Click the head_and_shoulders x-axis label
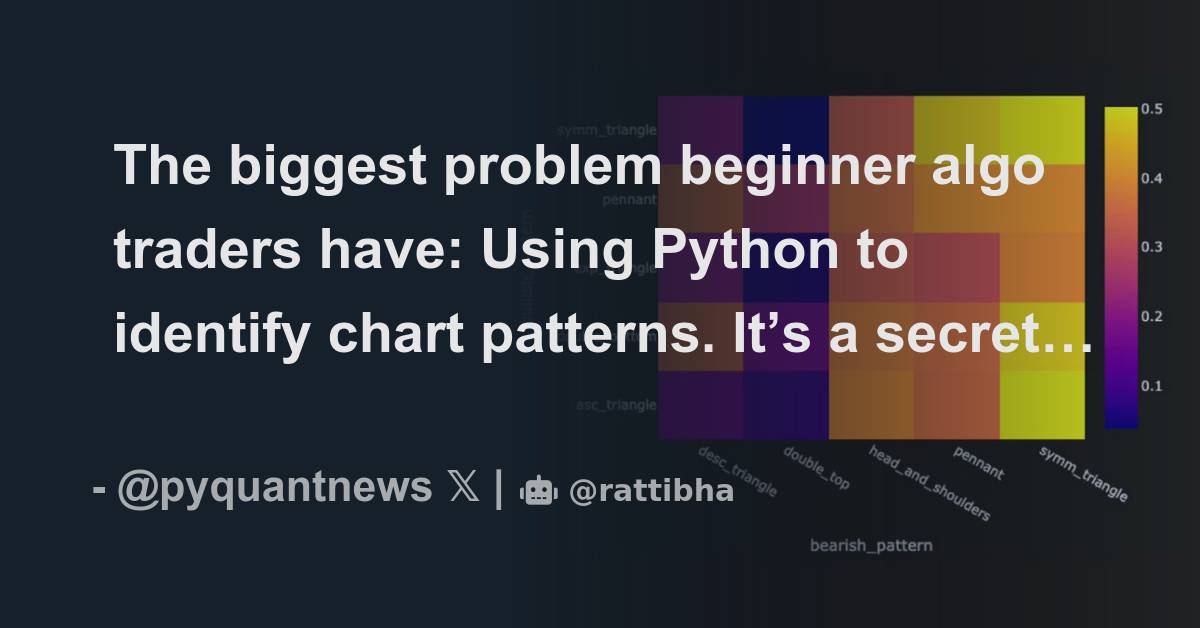Image resolution: width=1200 pixels, height=628 pixels. coord(929,483)
